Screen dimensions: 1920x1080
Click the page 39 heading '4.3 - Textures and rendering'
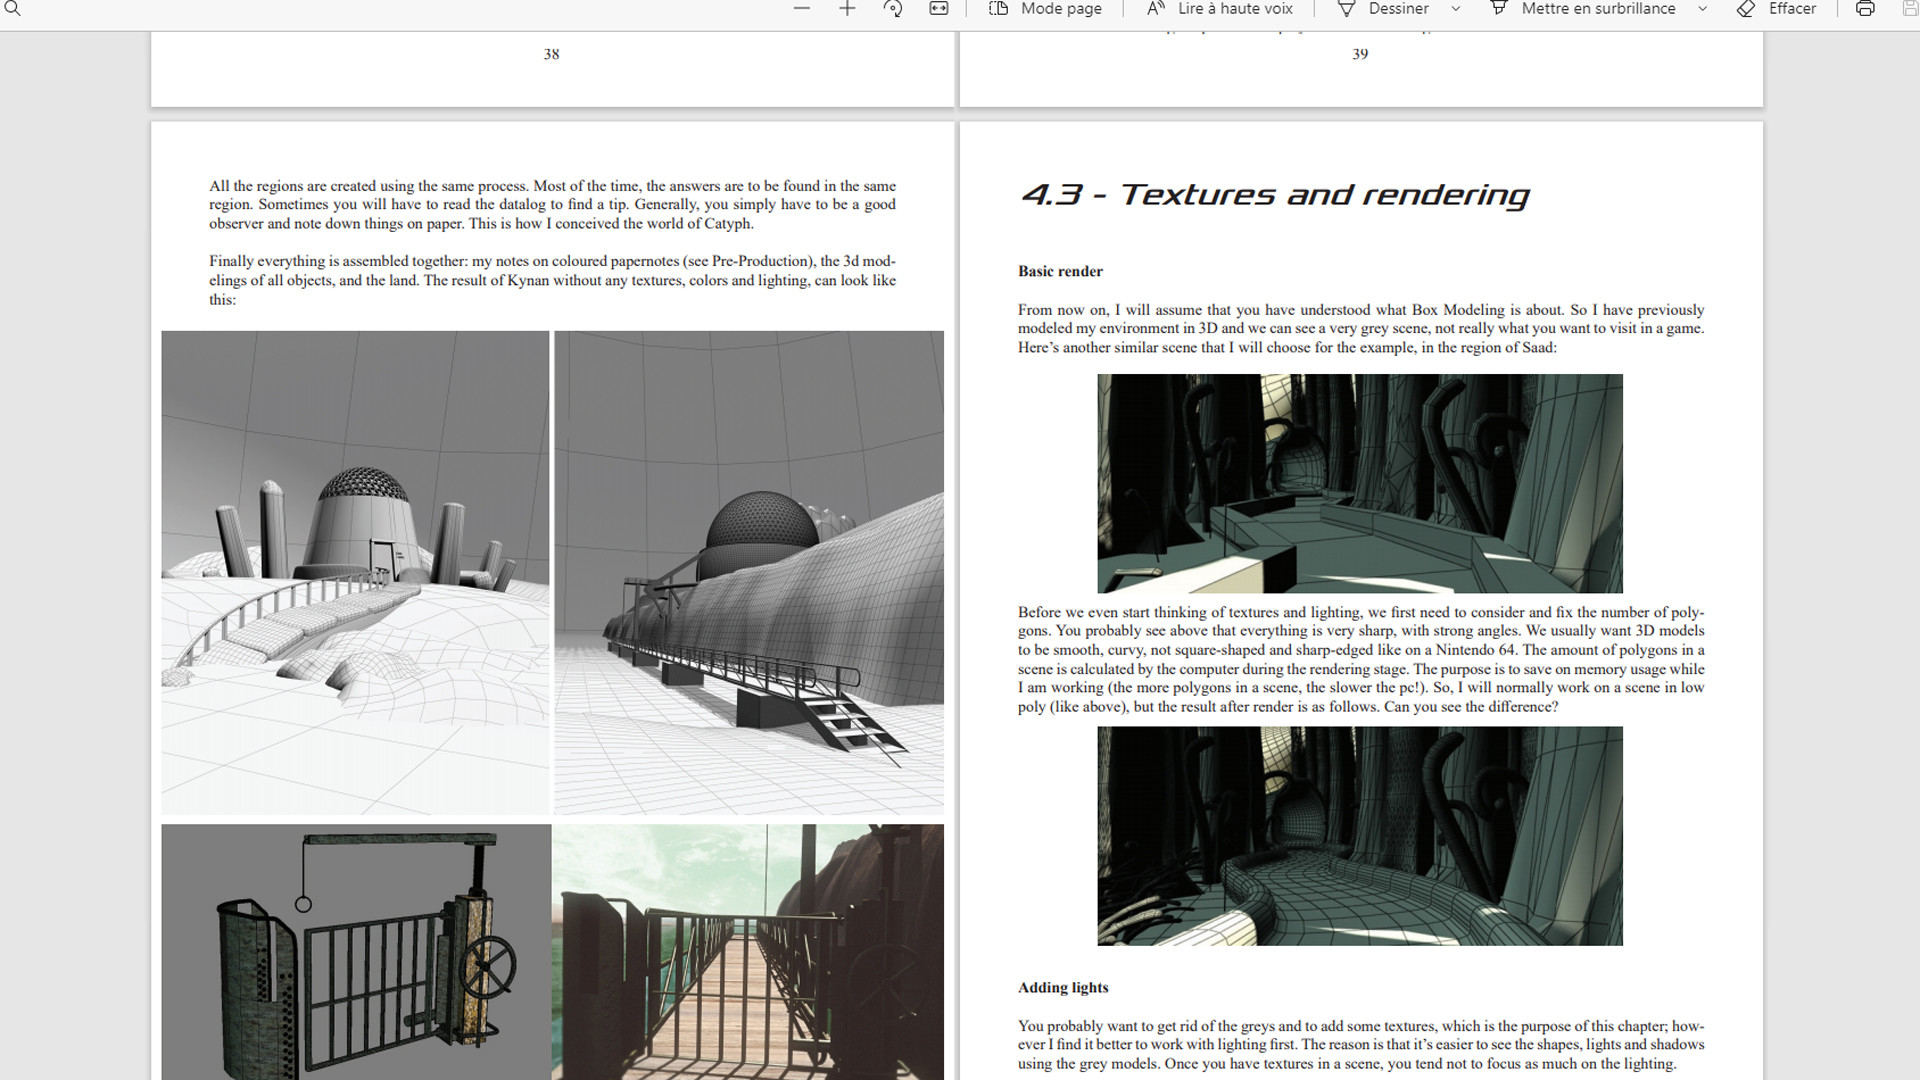click(x=1274, y=195)
